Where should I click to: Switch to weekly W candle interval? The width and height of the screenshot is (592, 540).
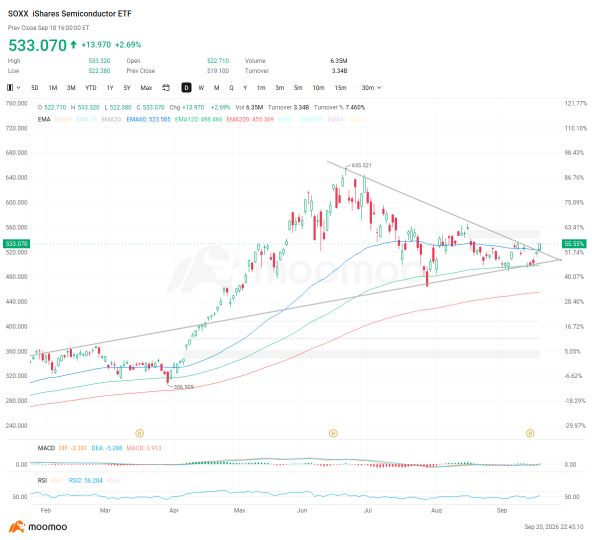pyautogui.click(x=201, y=88)
